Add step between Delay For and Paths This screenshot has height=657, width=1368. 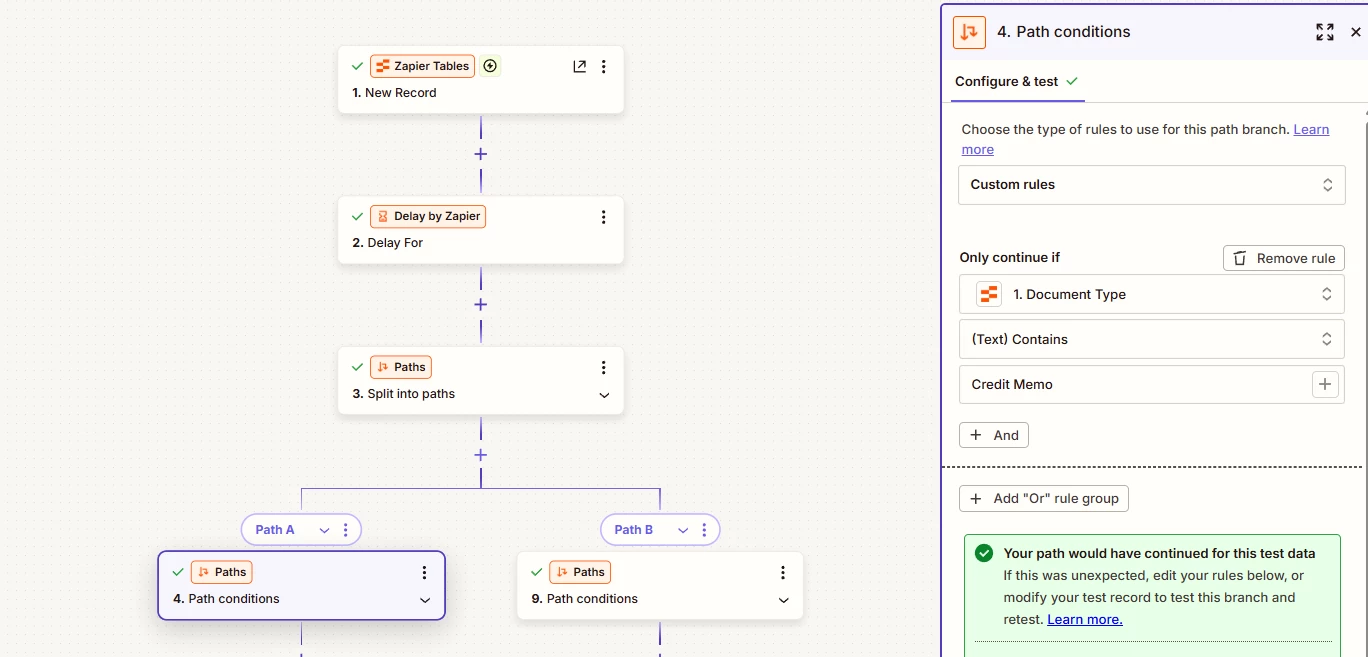[481, 304]
